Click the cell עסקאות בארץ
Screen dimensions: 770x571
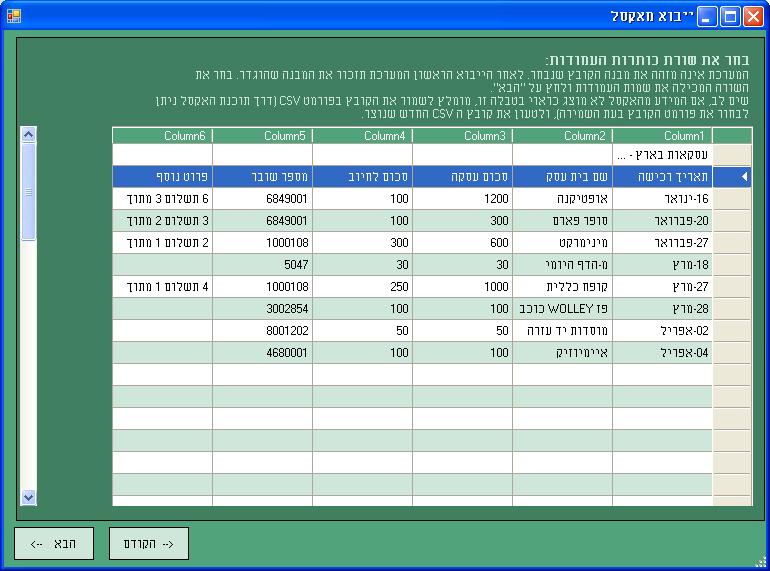pos(662,155)
